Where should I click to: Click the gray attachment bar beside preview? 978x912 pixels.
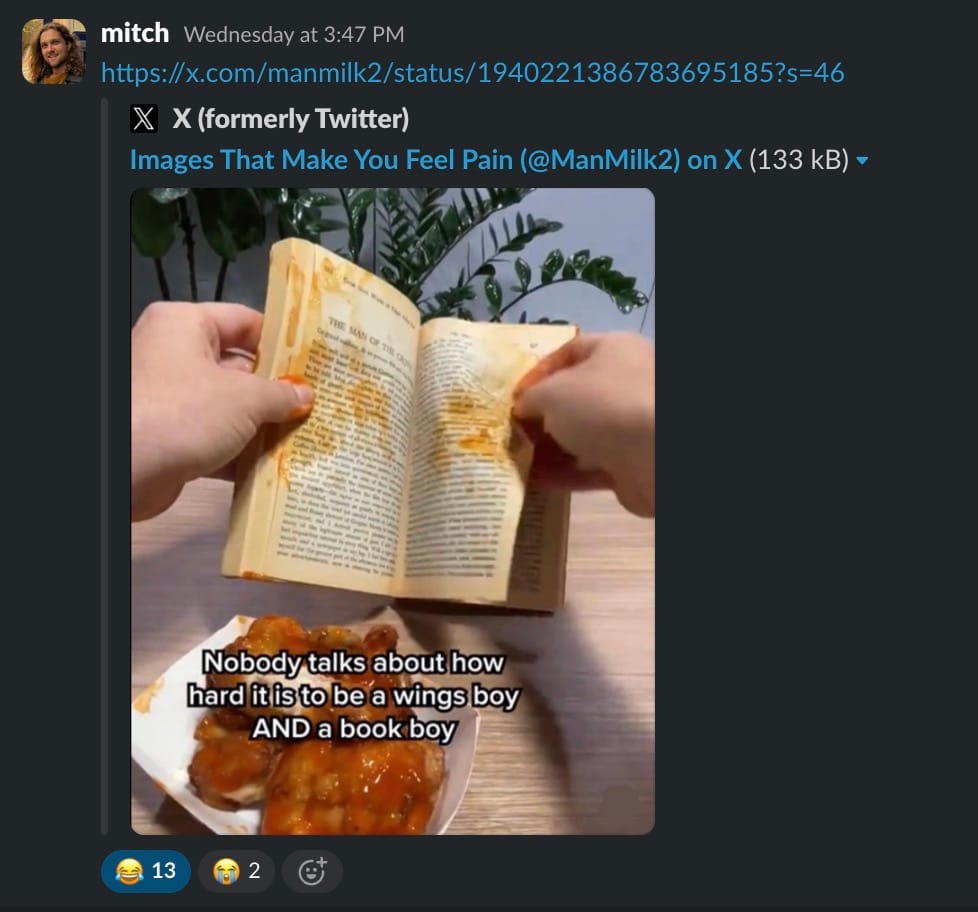tap(105, 466)
